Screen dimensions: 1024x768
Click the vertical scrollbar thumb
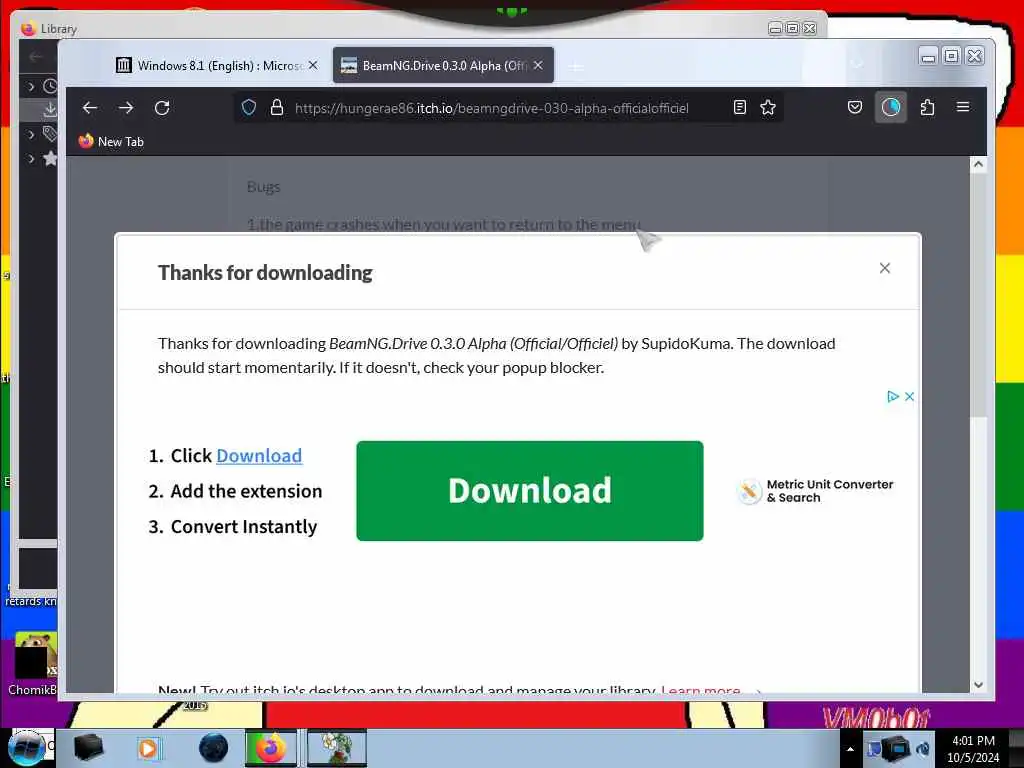coord(978,294)
